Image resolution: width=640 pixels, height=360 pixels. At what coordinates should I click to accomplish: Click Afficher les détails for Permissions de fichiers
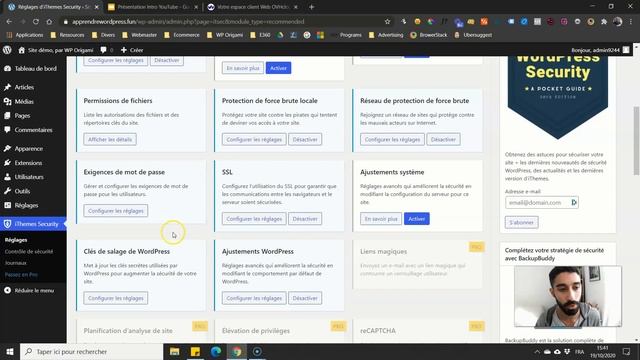coord(110,139)
